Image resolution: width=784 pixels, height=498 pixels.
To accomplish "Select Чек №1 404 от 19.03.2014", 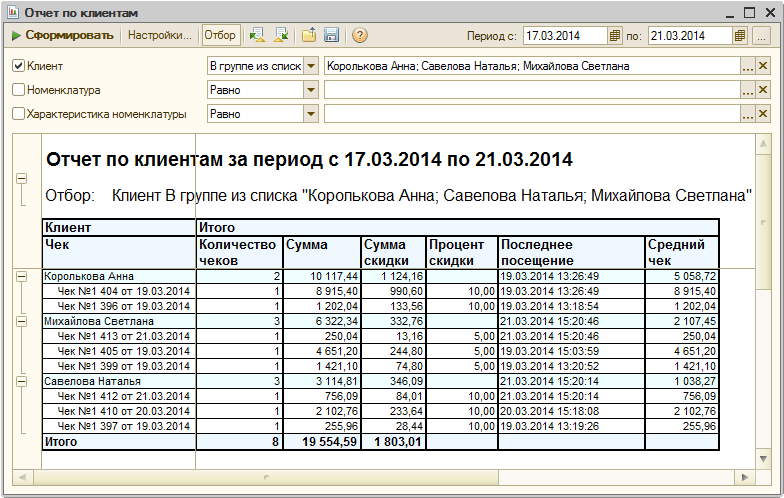I will [124, 291].
